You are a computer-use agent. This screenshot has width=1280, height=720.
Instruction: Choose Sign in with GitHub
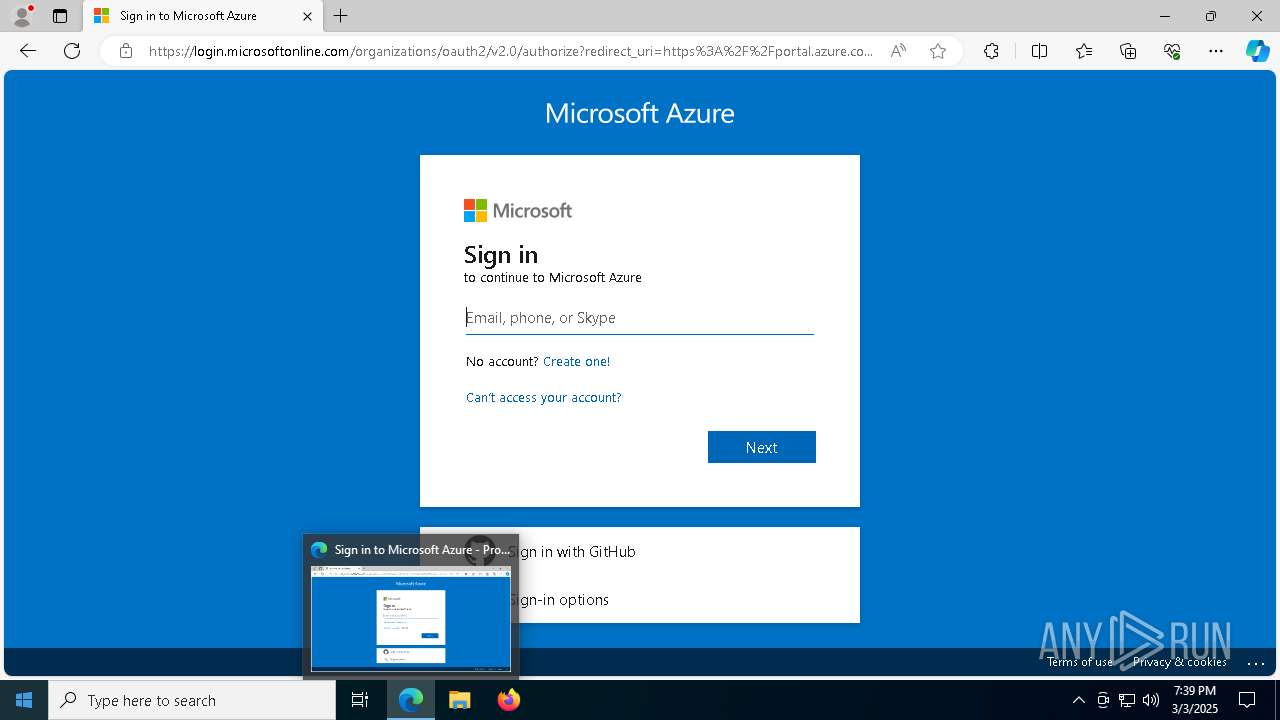pos(640,551)
